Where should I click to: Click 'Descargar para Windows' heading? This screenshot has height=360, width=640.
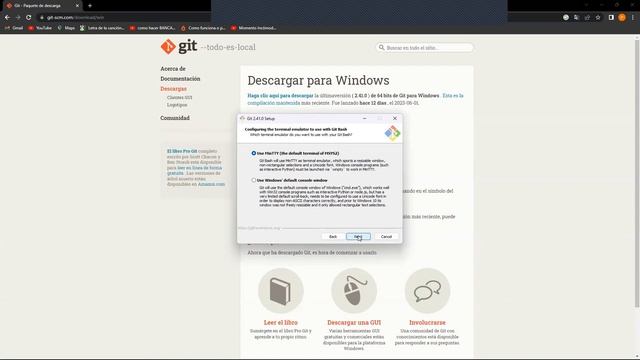pos(318,80)
